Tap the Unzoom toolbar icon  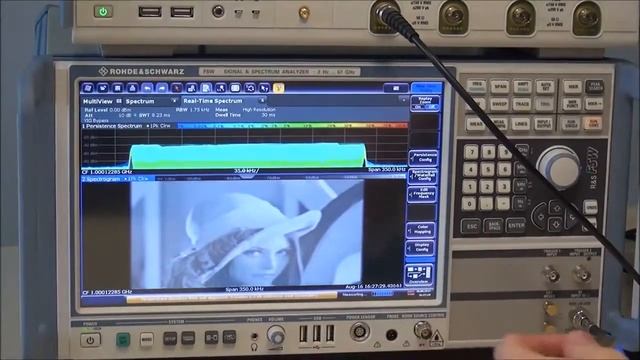click(x=220, y=88)
